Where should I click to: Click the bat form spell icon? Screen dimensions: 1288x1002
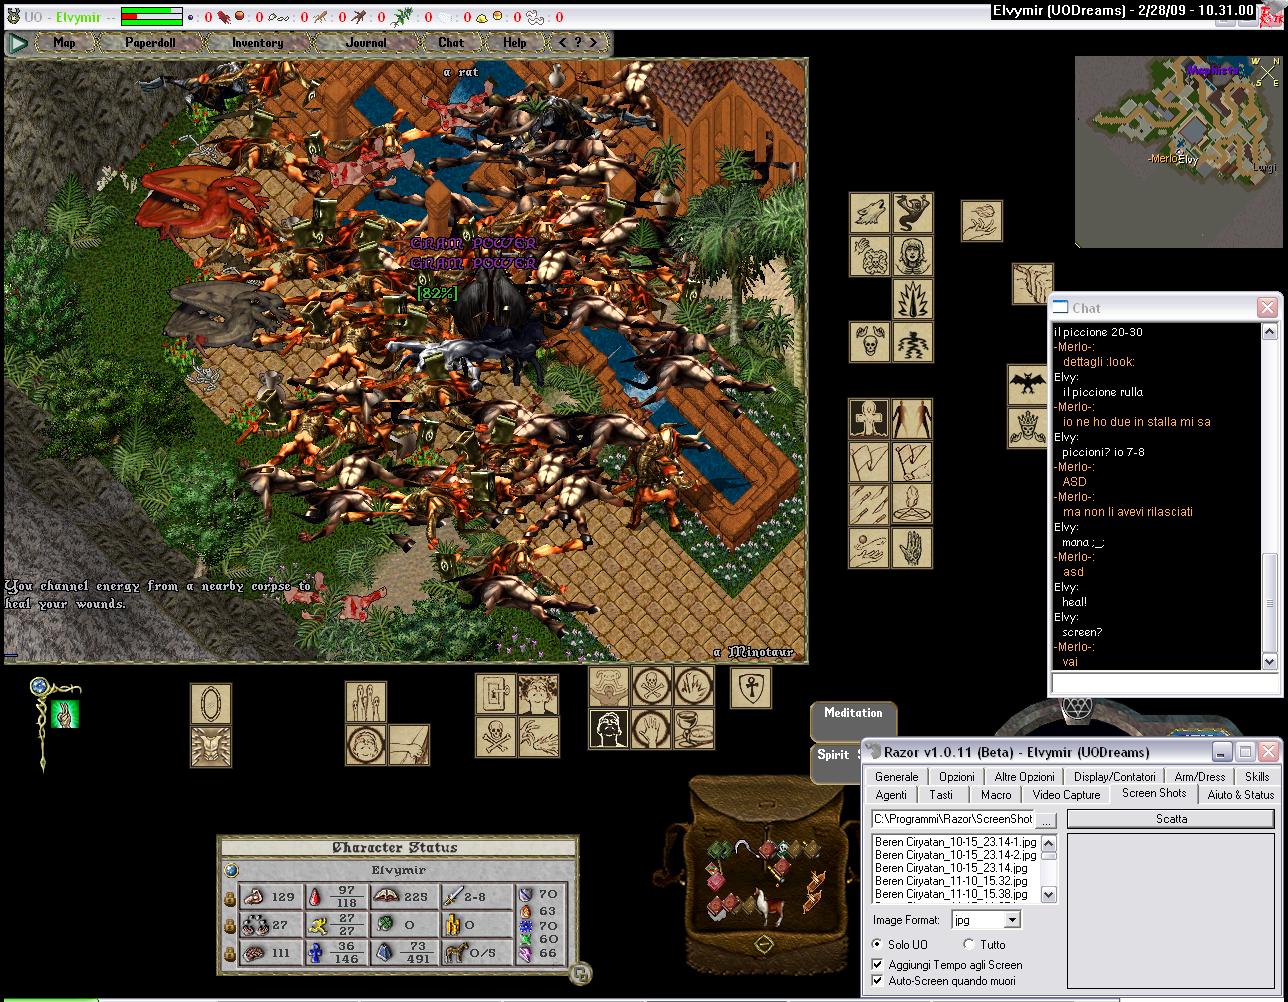(1027, 385)
